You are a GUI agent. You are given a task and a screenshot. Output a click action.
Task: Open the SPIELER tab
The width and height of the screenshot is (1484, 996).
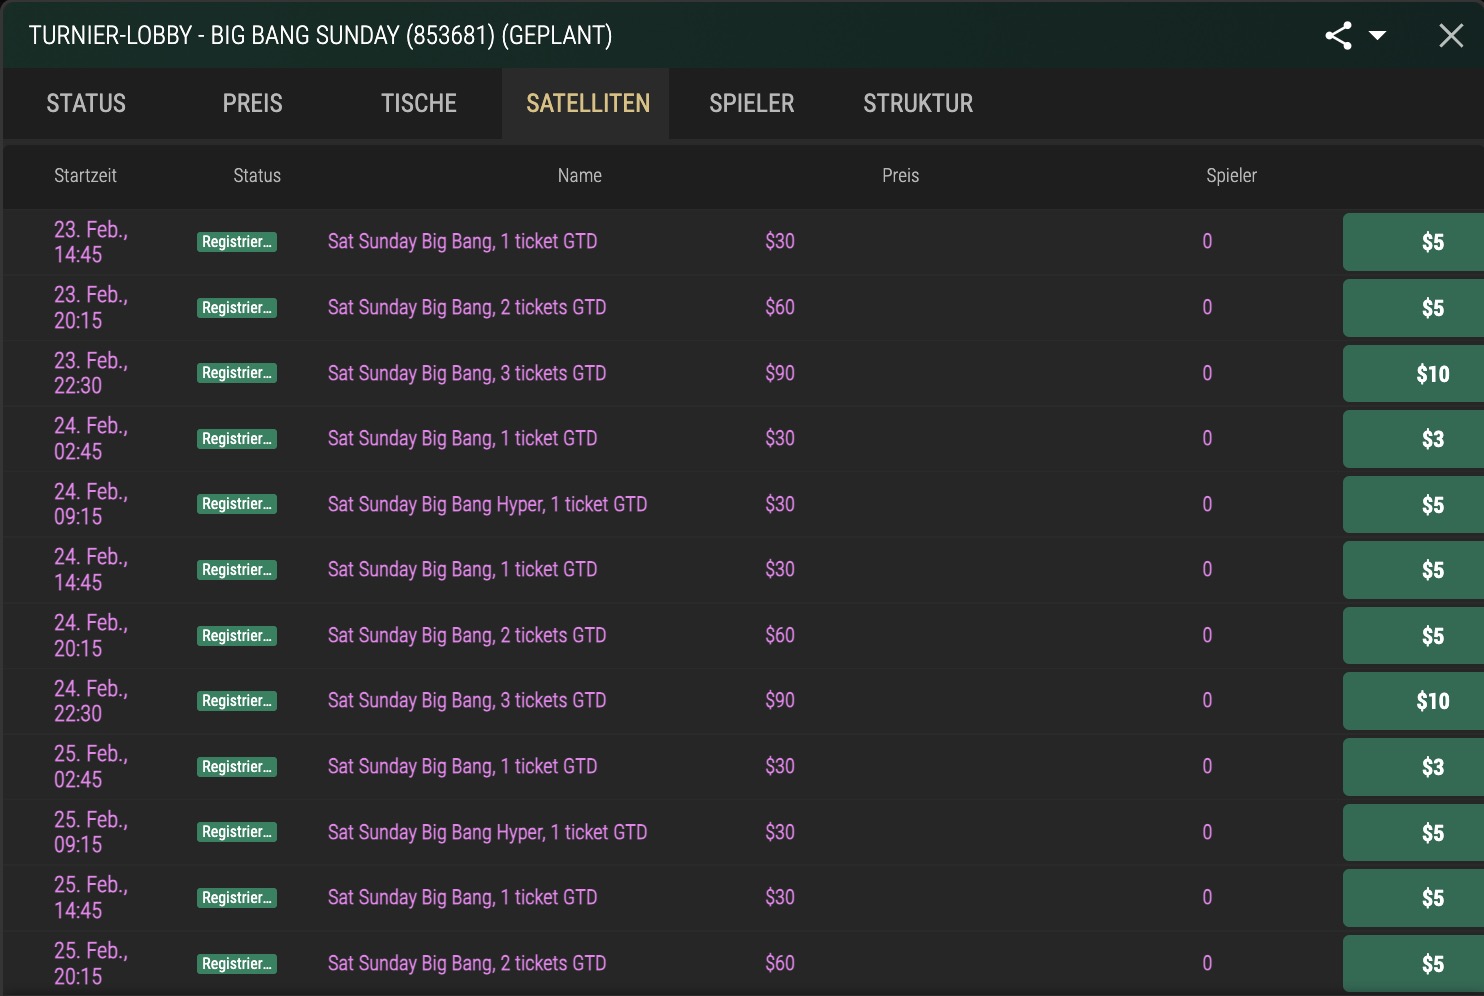[x=751, y=103]
